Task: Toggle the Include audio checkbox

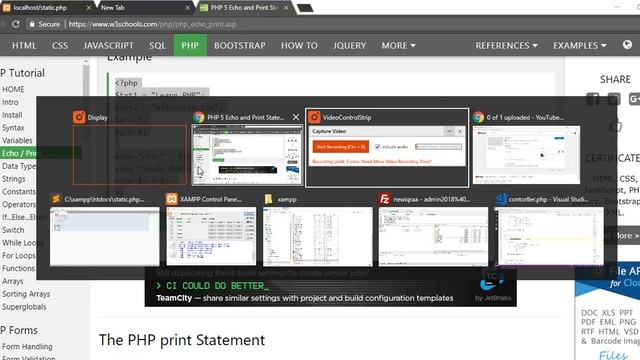Action: coord(378,147)
